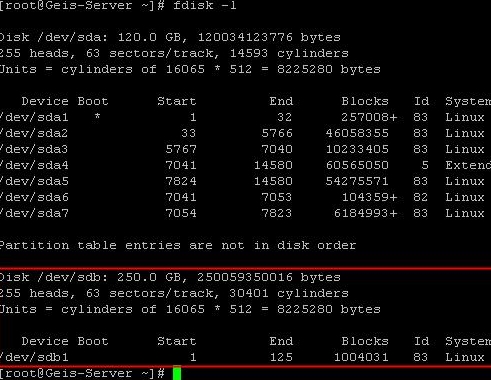Click the 'Blocks' column header of sda table
This screenshot has height=380, width=491.
pyautogui.click(x=365, y=101)
